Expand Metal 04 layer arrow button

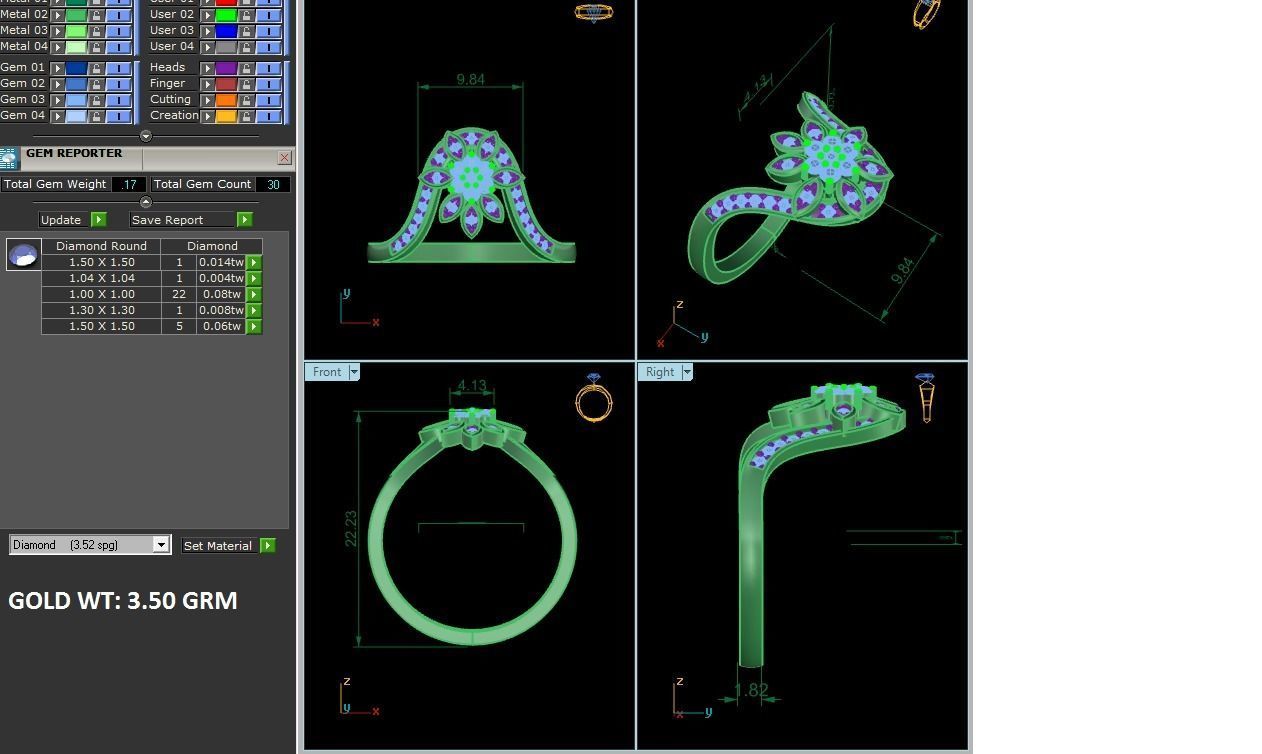(57, 47)
